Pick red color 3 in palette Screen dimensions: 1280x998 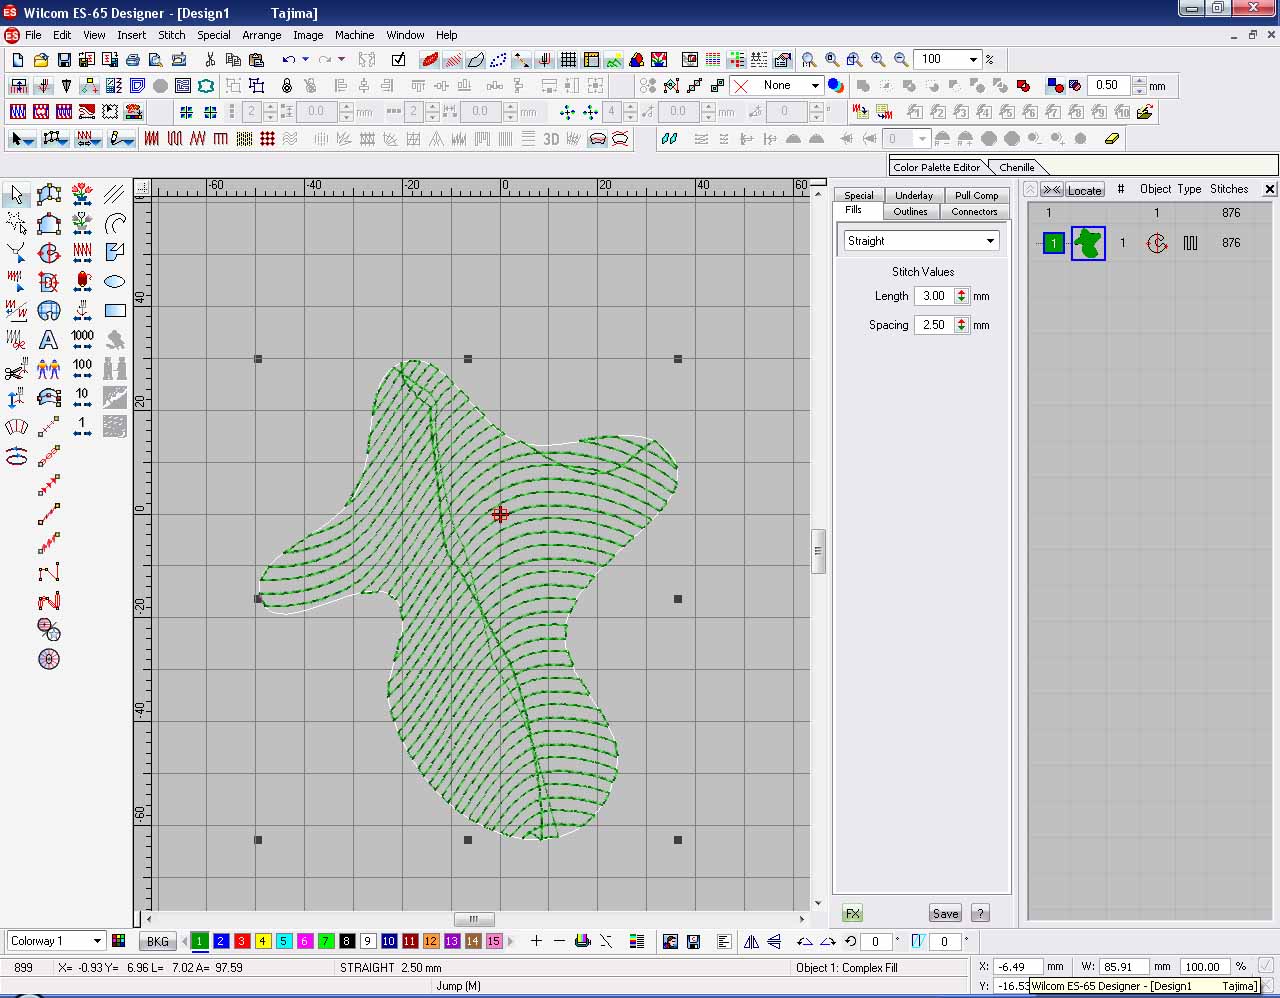tap(241, 941)
